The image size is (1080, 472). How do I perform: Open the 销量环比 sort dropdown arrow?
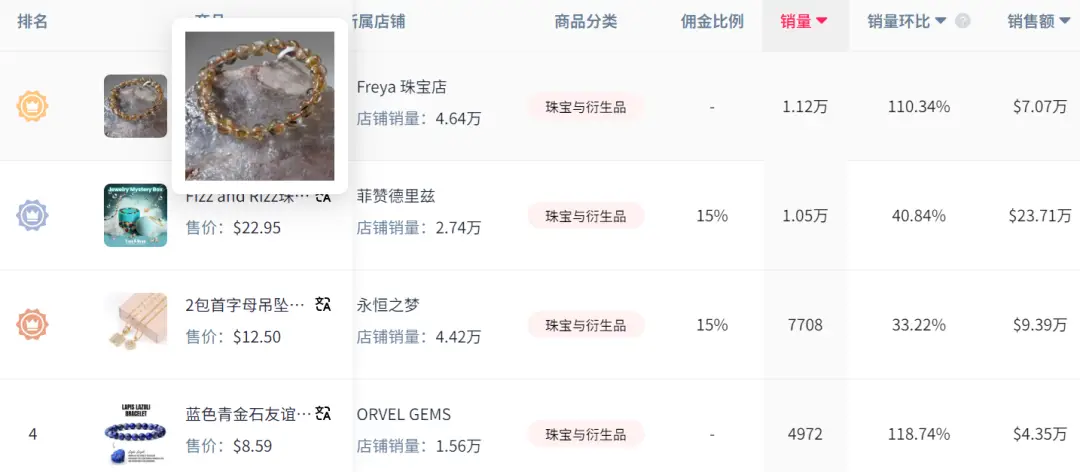coord(940,21)
